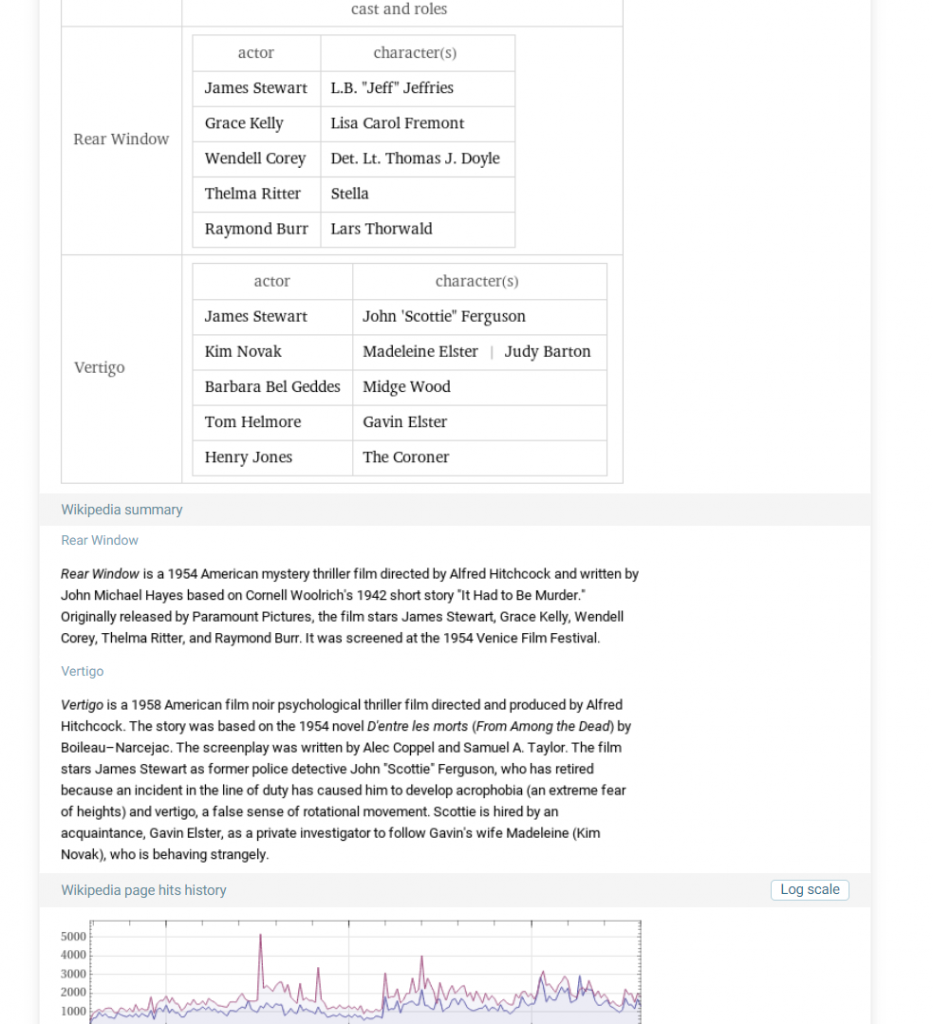Viewport: 933px width, 1024px height.
Task: Click the Wendell Corey actor cell
Action: (255, 158)
